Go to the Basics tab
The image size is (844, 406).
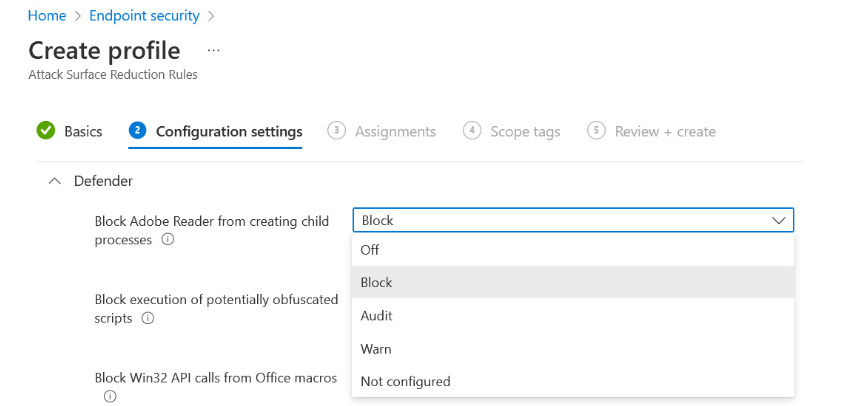pos(83,131)
